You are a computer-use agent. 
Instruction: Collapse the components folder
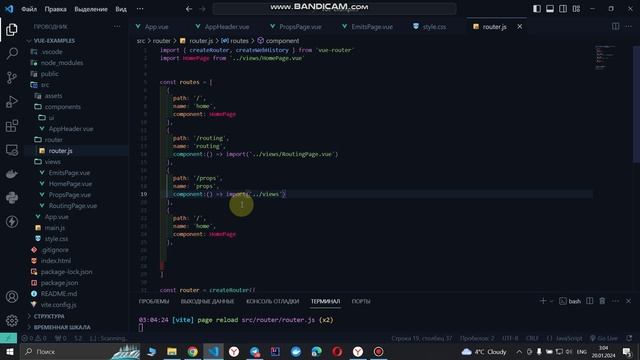tap(62, 107)
